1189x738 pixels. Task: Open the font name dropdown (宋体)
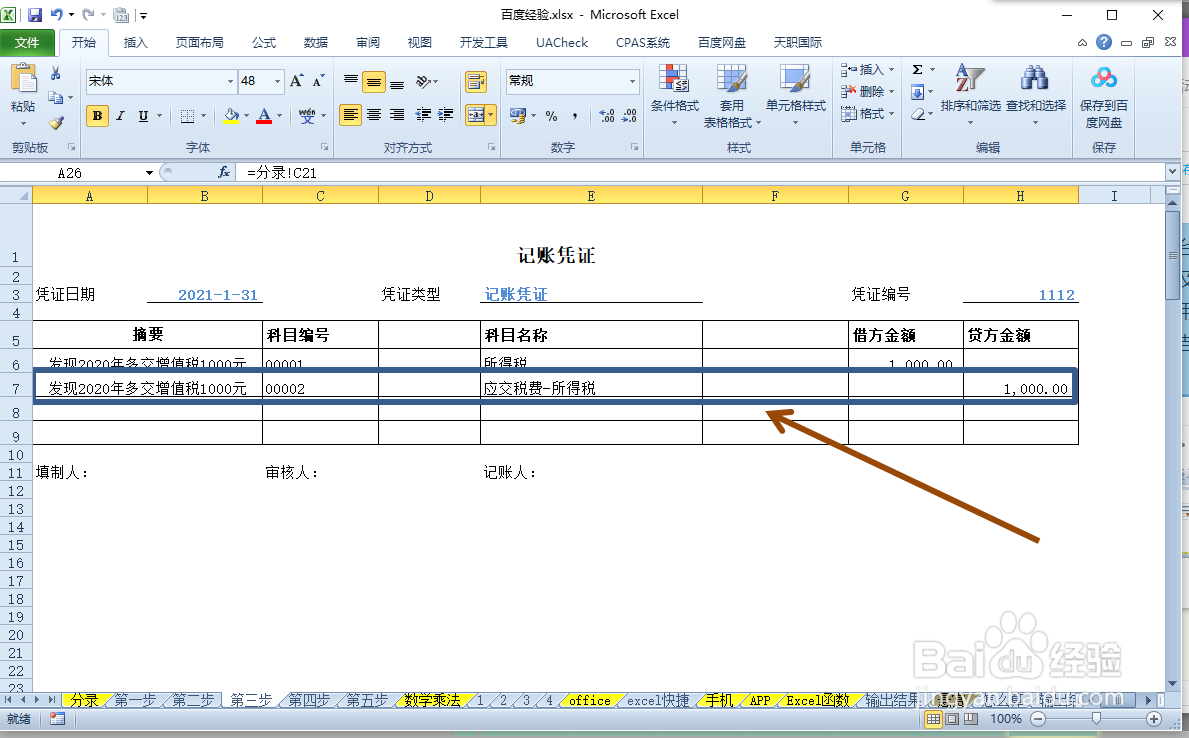coord(231,81)
